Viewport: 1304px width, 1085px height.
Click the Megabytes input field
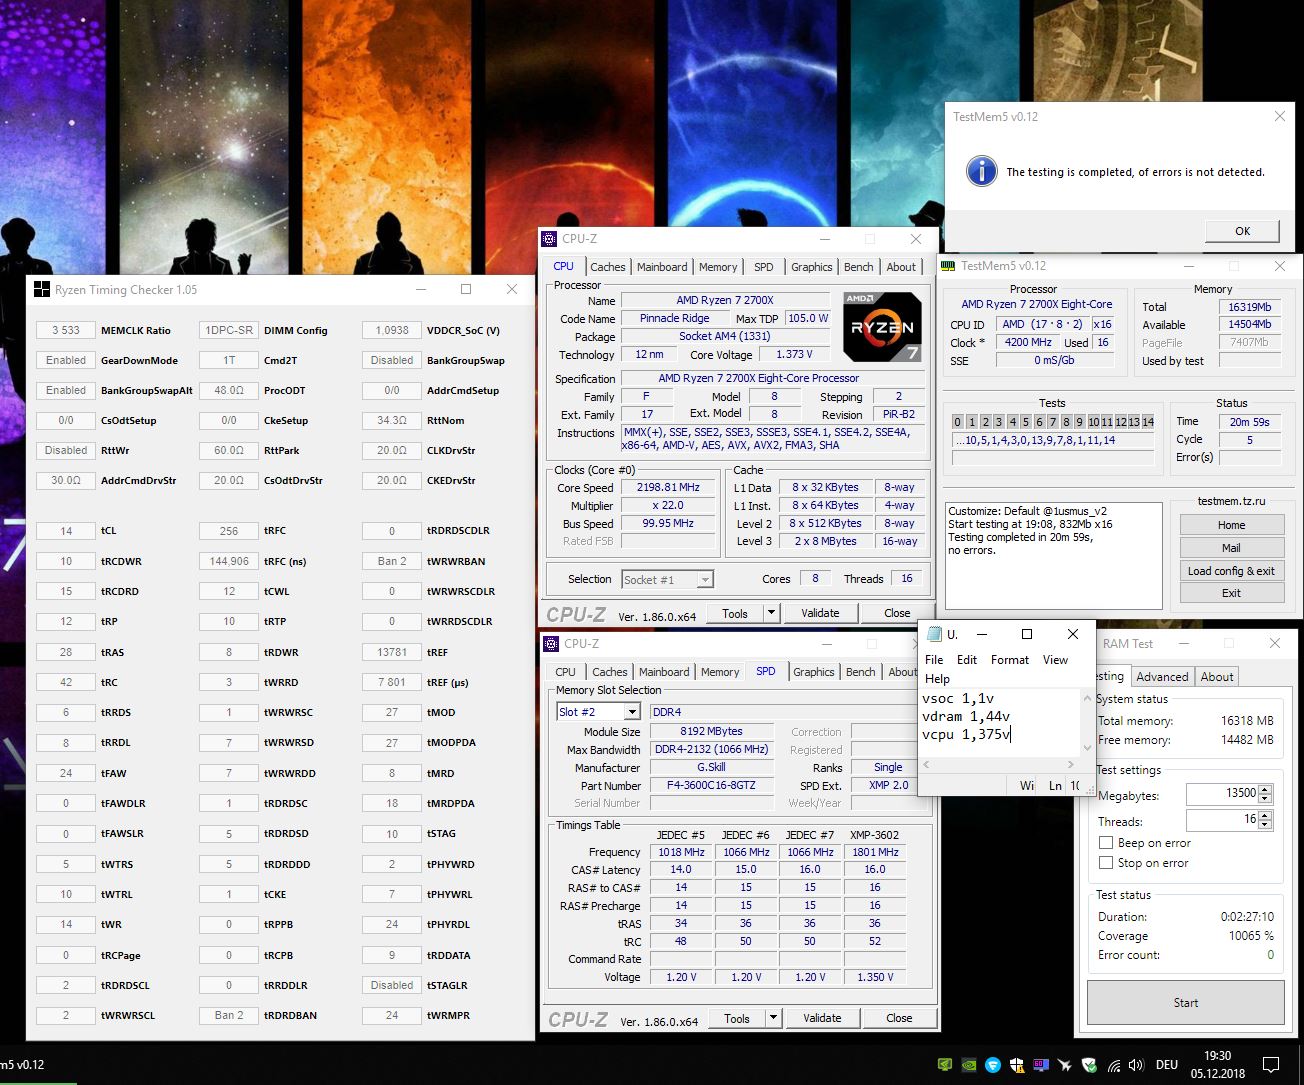(1222, 793)
